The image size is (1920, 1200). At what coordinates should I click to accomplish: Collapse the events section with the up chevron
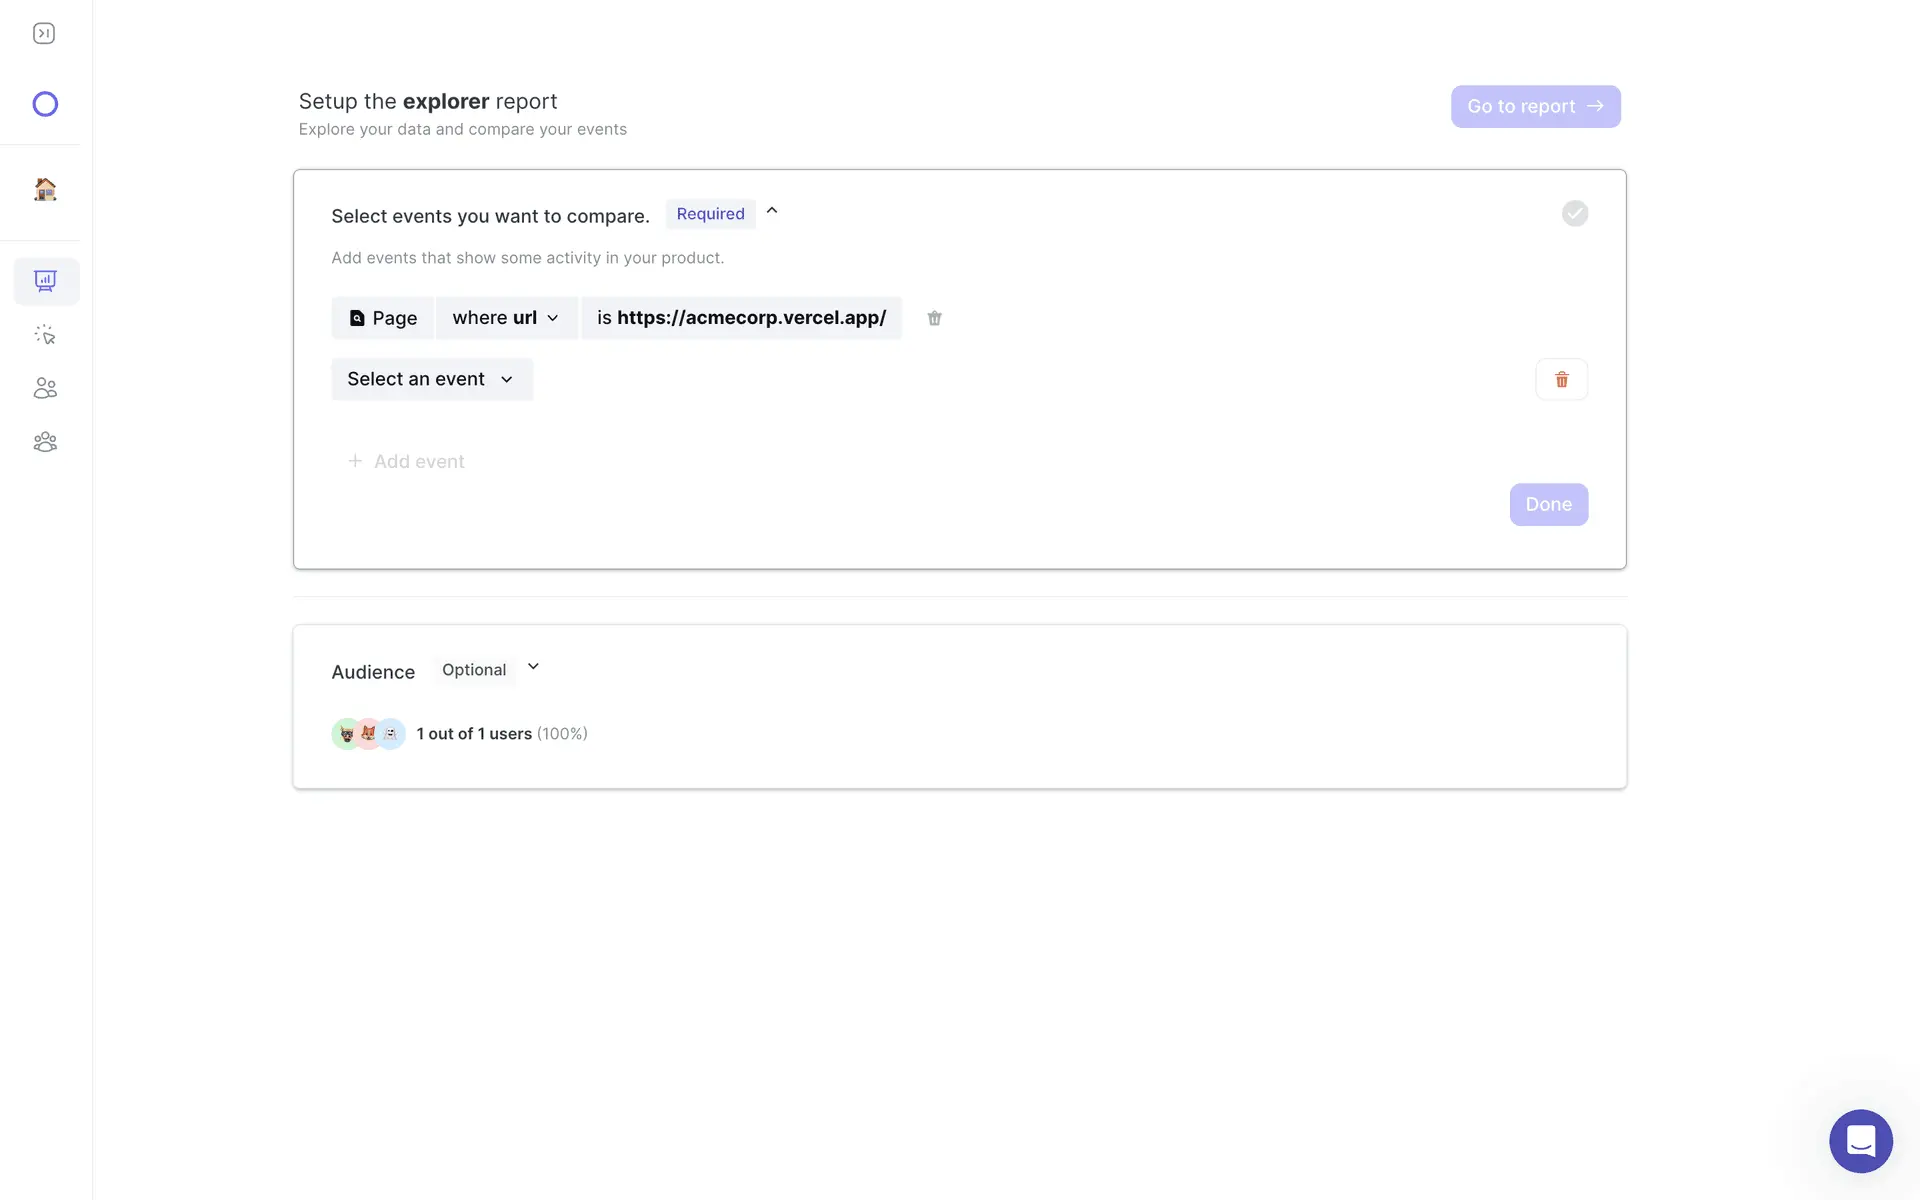pyautogui.click(x=772, y=211)
